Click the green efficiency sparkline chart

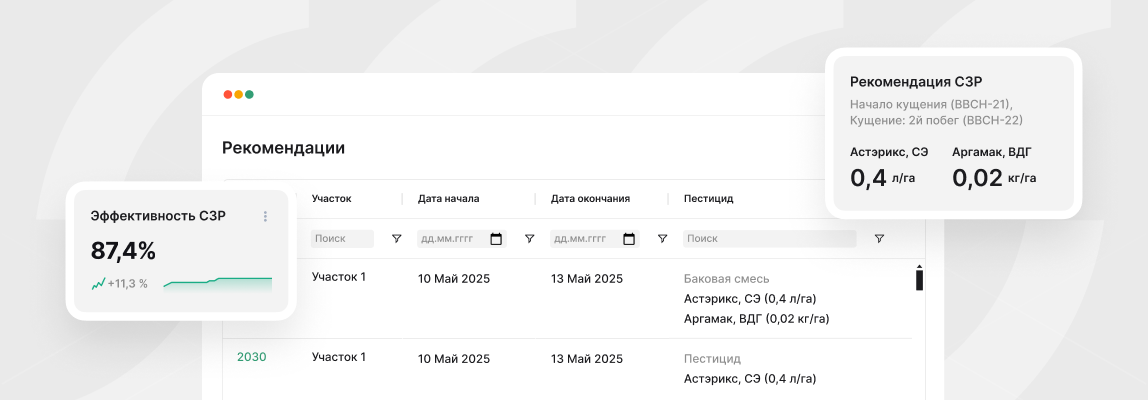coord(217,283)
